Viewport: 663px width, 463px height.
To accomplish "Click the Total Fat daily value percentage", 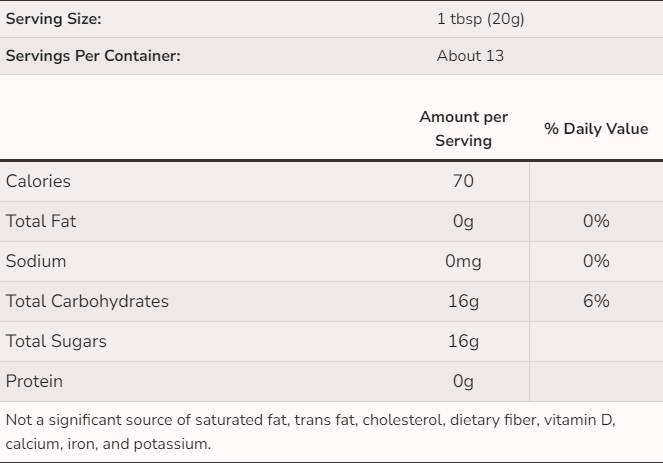I will (596, 221).
